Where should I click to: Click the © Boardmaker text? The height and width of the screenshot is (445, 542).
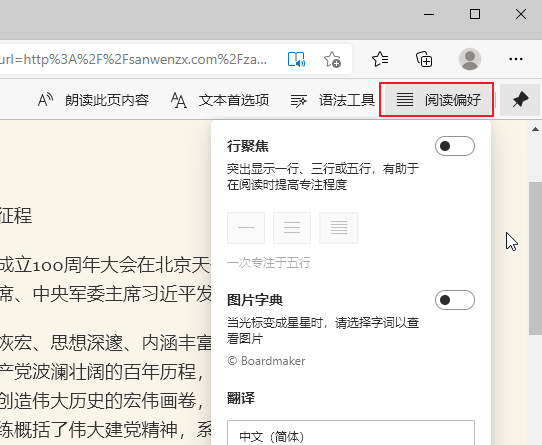coord(266,361)
